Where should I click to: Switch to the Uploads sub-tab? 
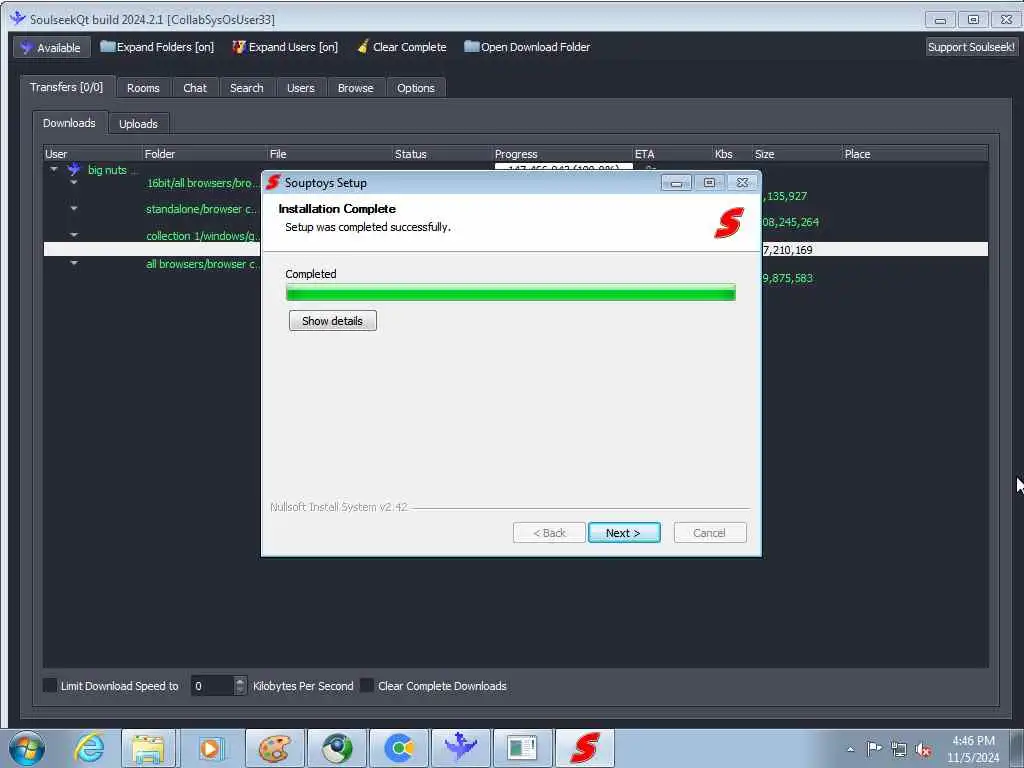coord(138,124)
